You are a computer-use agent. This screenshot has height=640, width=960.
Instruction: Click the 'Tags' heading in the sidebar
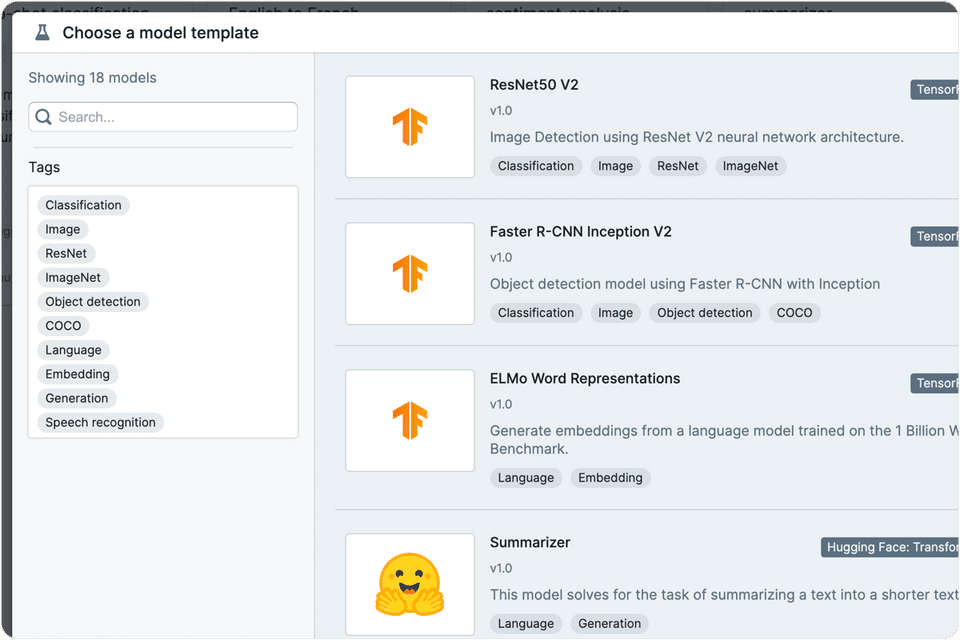pos(44,167)
